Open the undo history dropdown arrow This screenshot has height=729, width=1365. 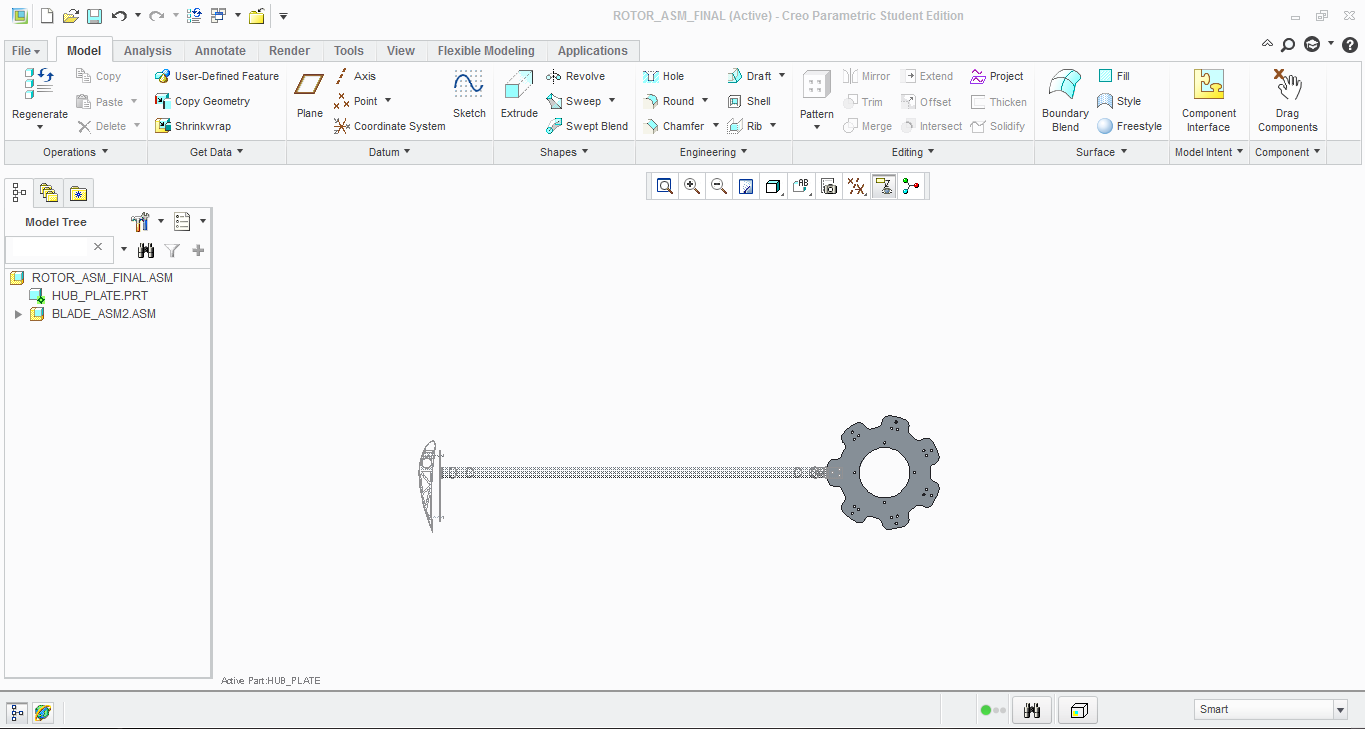tap(138, 16)
